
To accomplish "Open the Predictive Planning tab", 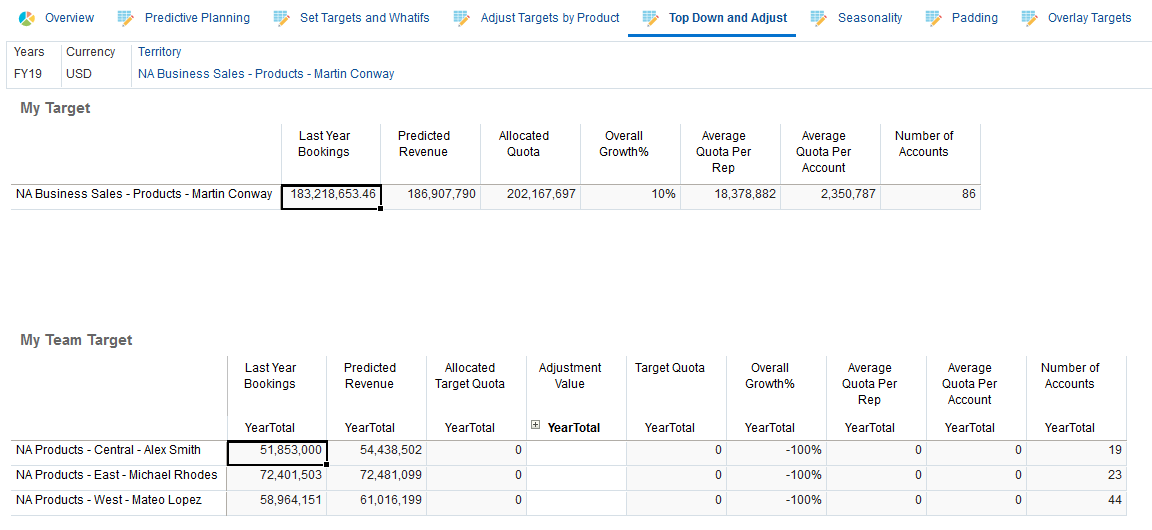I will click(x=197, y=18).
